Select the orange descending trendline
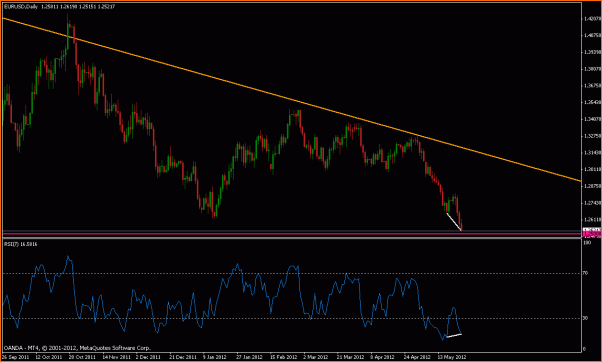Viewport: 602px width, 362px height. coord(292,100)
